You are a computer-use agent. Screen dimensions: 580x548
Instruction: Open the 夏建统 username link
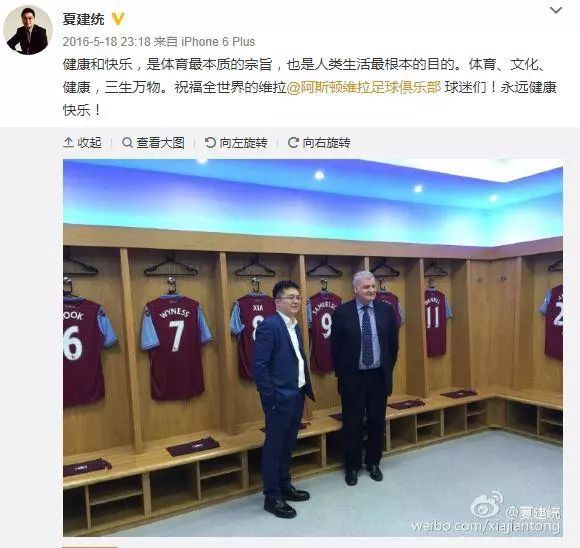tap(84, 19)
